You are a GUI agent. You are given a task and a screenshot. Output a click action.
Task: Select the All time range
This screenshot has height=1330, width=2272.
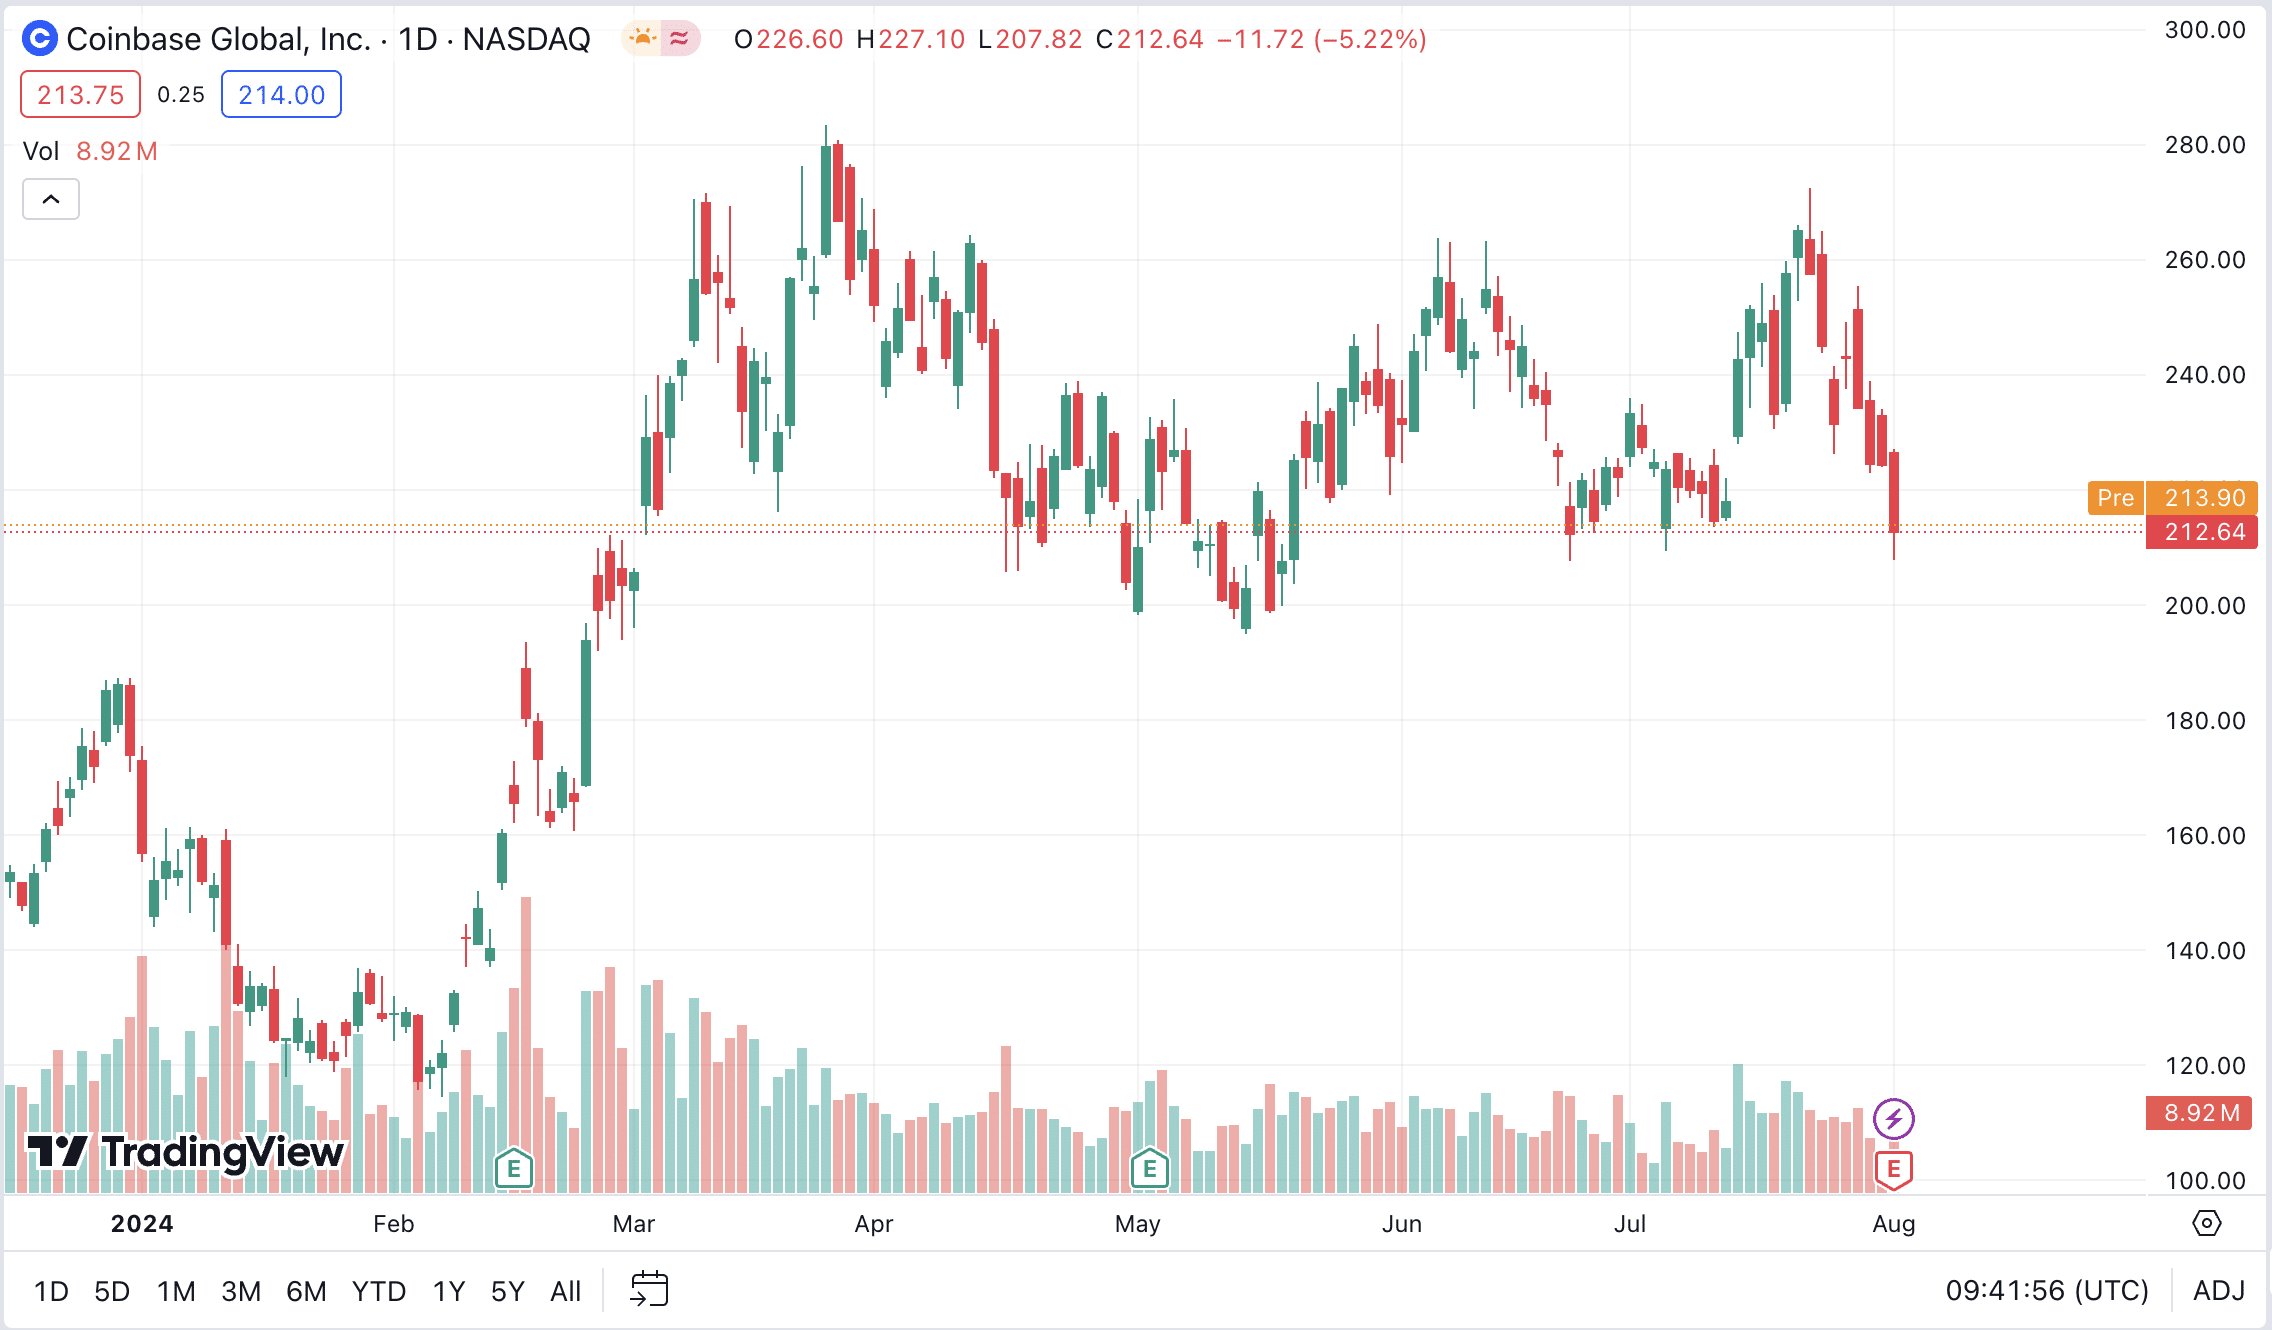click(x=565, y=1291)
